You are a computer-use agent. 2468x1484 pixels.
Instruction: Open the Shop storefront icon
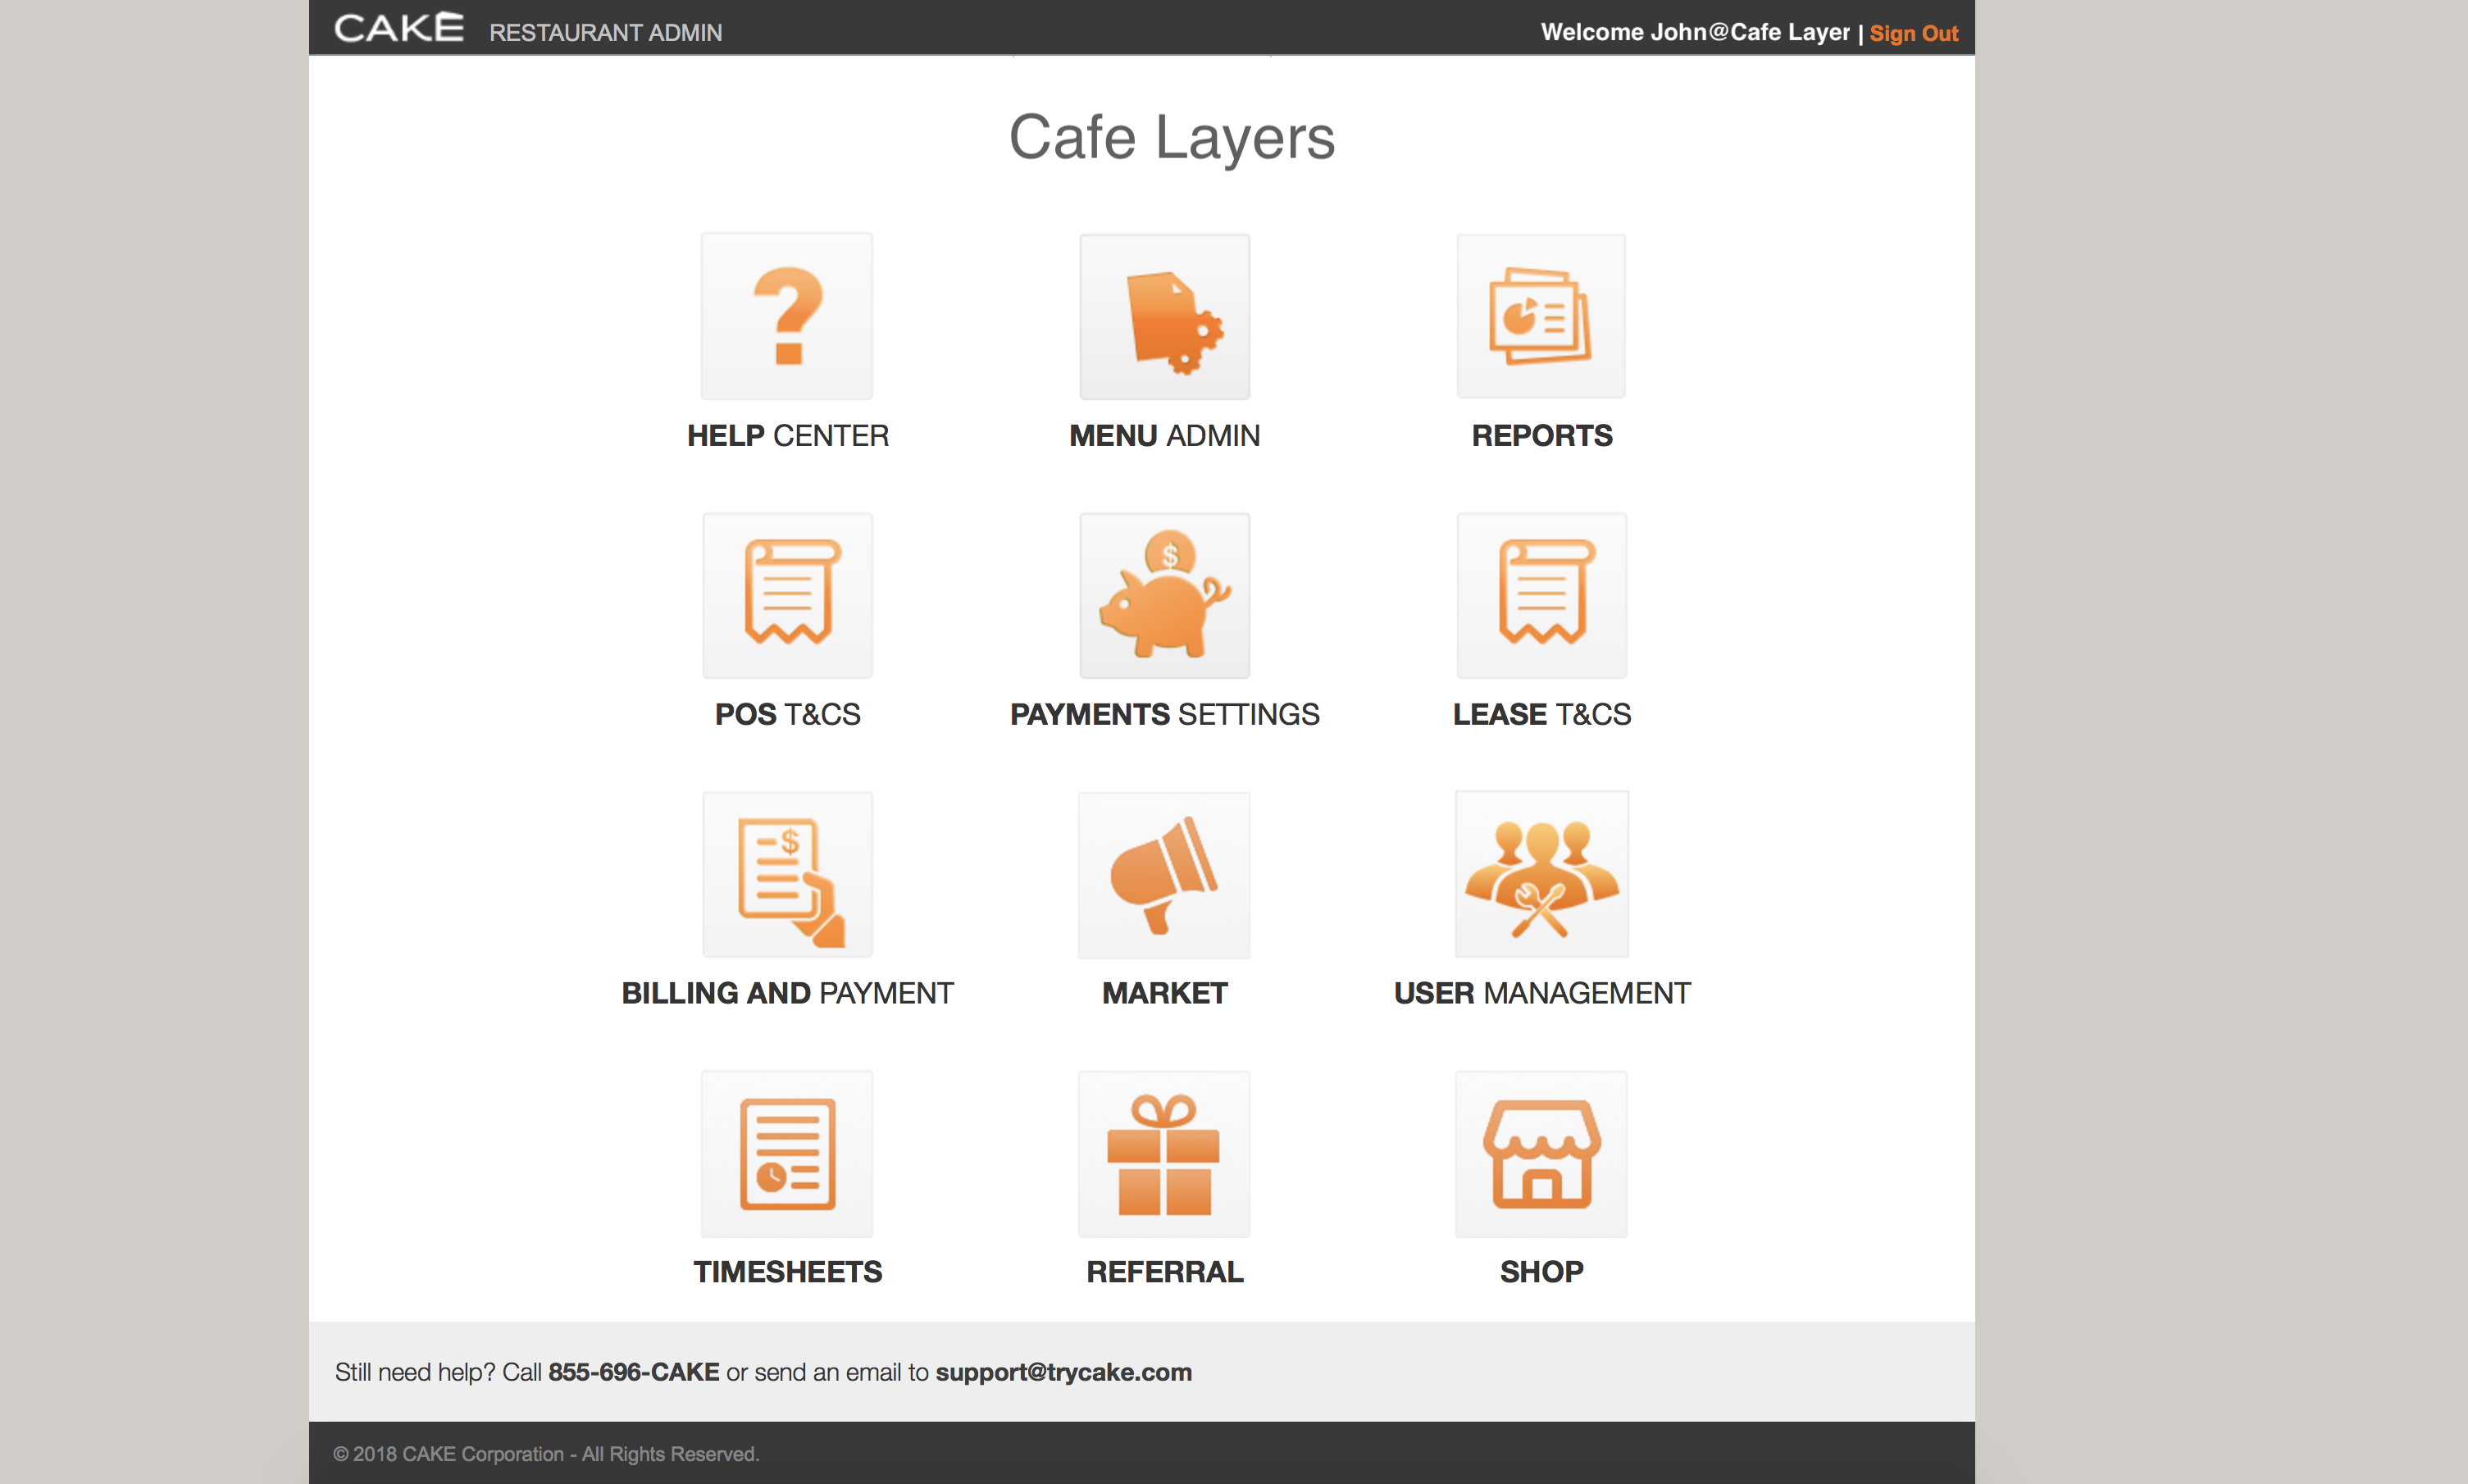click(x=1541, y=1153)
